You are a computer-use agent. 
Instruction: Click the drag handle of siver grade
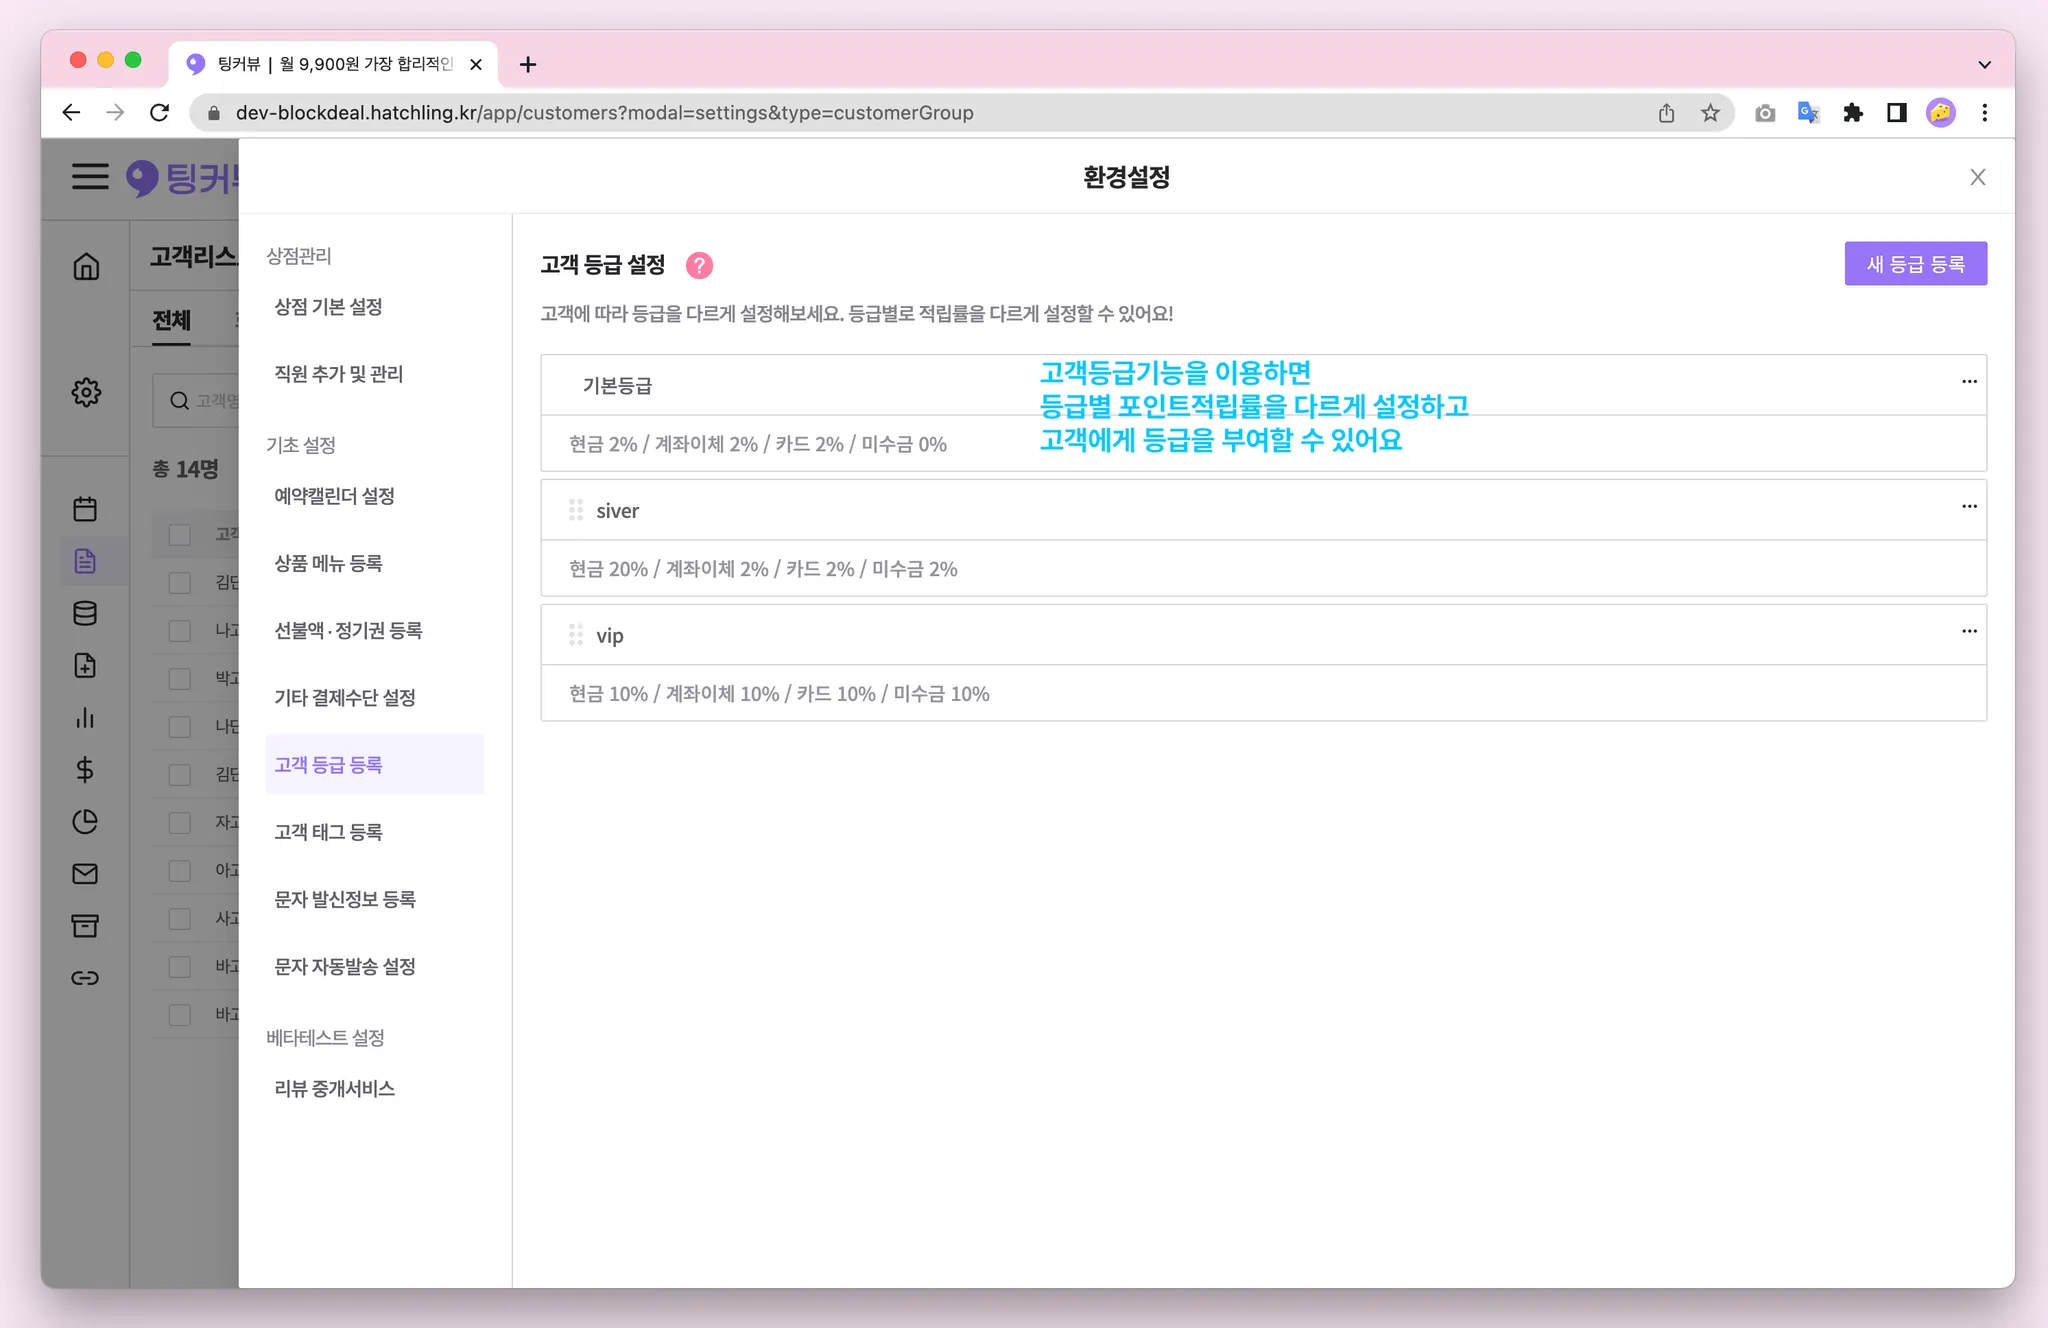pyautogui.click(x=576, y=510)
